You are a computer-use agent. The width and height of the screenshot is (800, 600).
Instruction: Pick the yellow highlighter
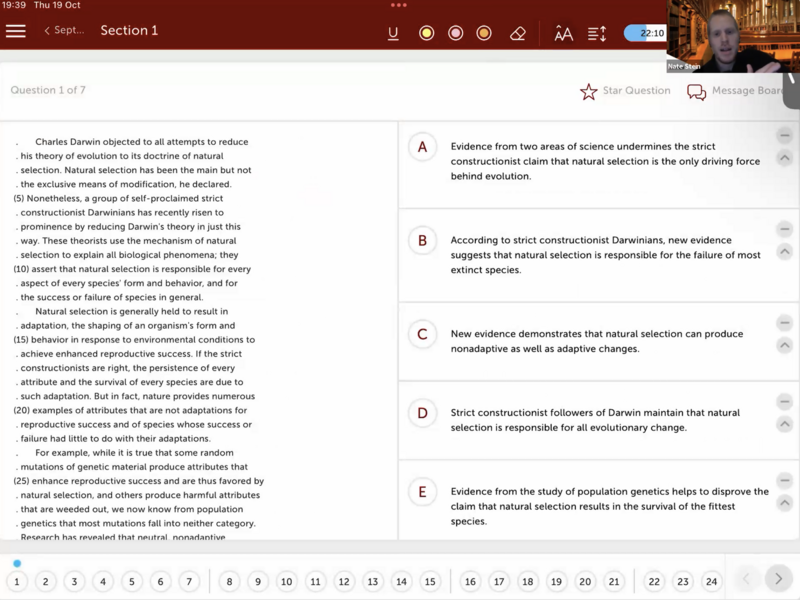click(x=426, y=33)
